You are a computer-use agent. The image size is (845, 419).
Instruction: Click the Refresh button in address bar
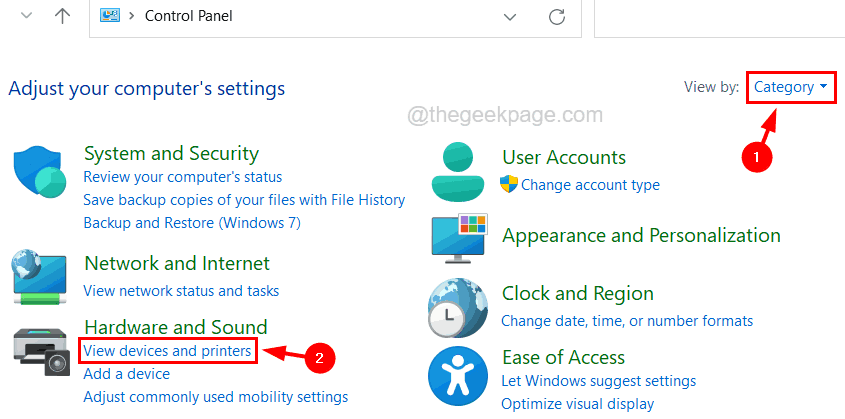pos(557,16)
